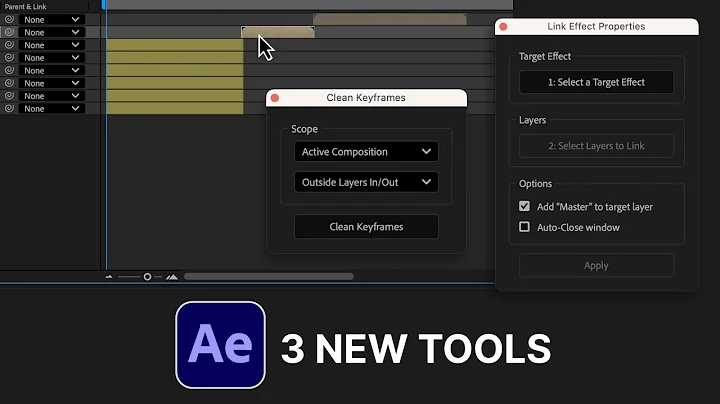Open the None parent dropdown in the topmost row
The height and width of the screenshot is (404, 720).
click(52, 20)
